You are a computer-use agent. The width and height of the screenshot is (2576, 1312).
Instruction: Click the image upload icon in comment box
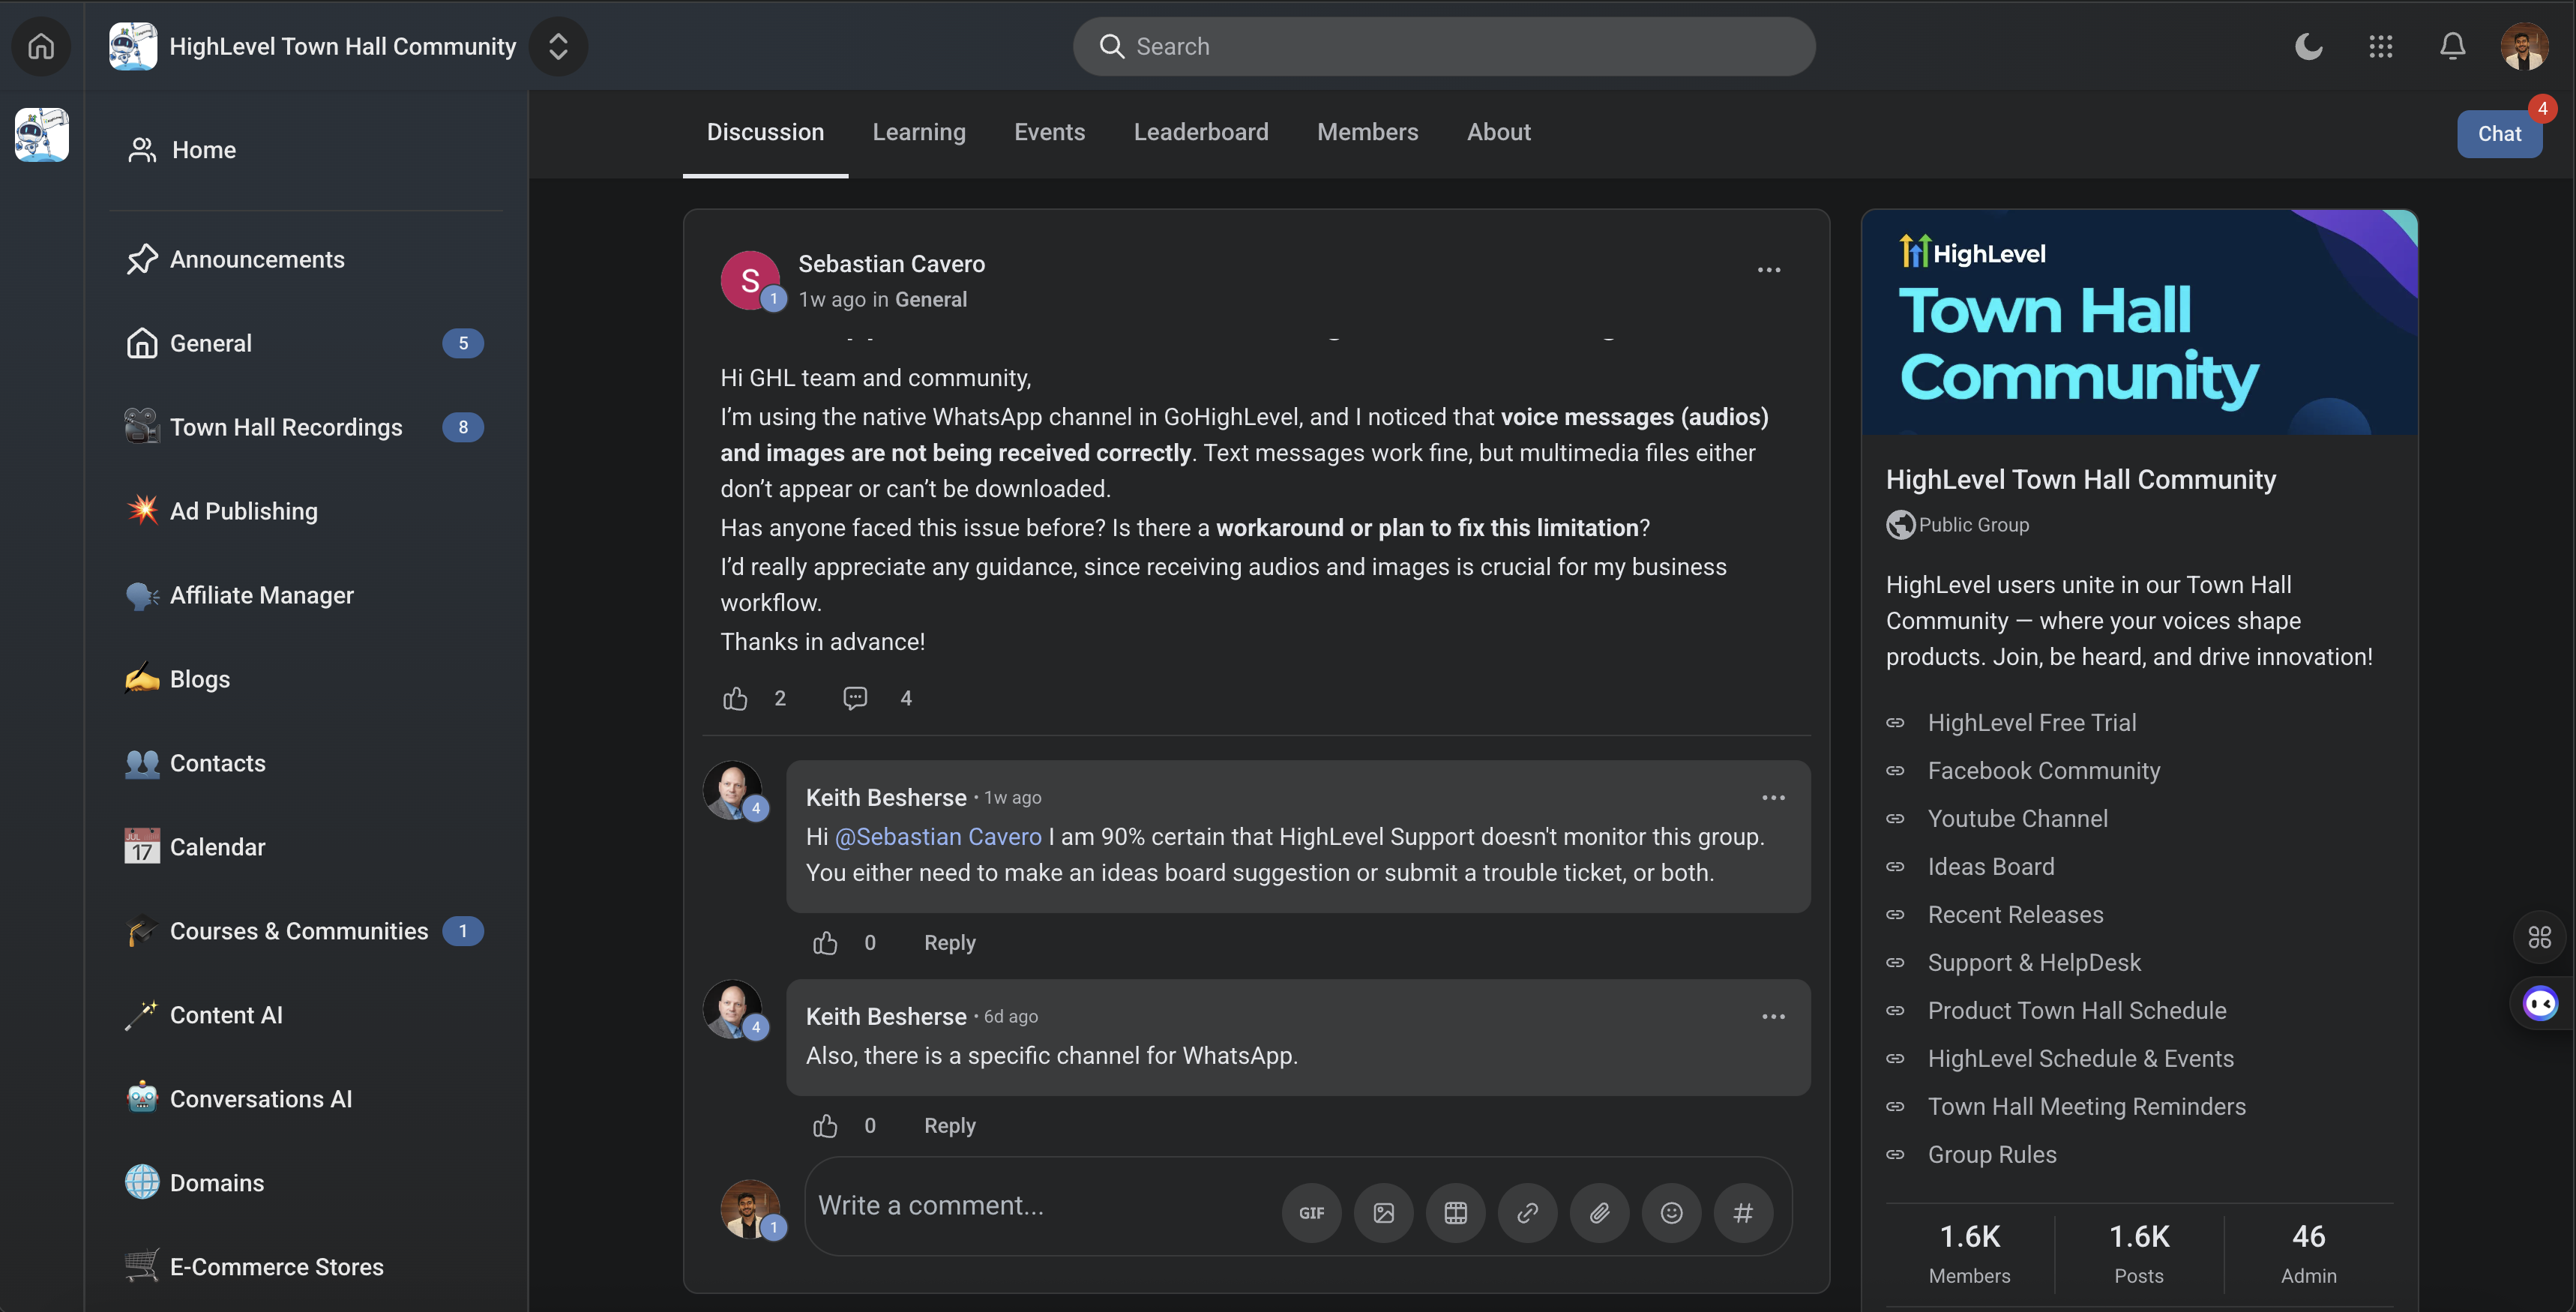coord(1383,1213)
